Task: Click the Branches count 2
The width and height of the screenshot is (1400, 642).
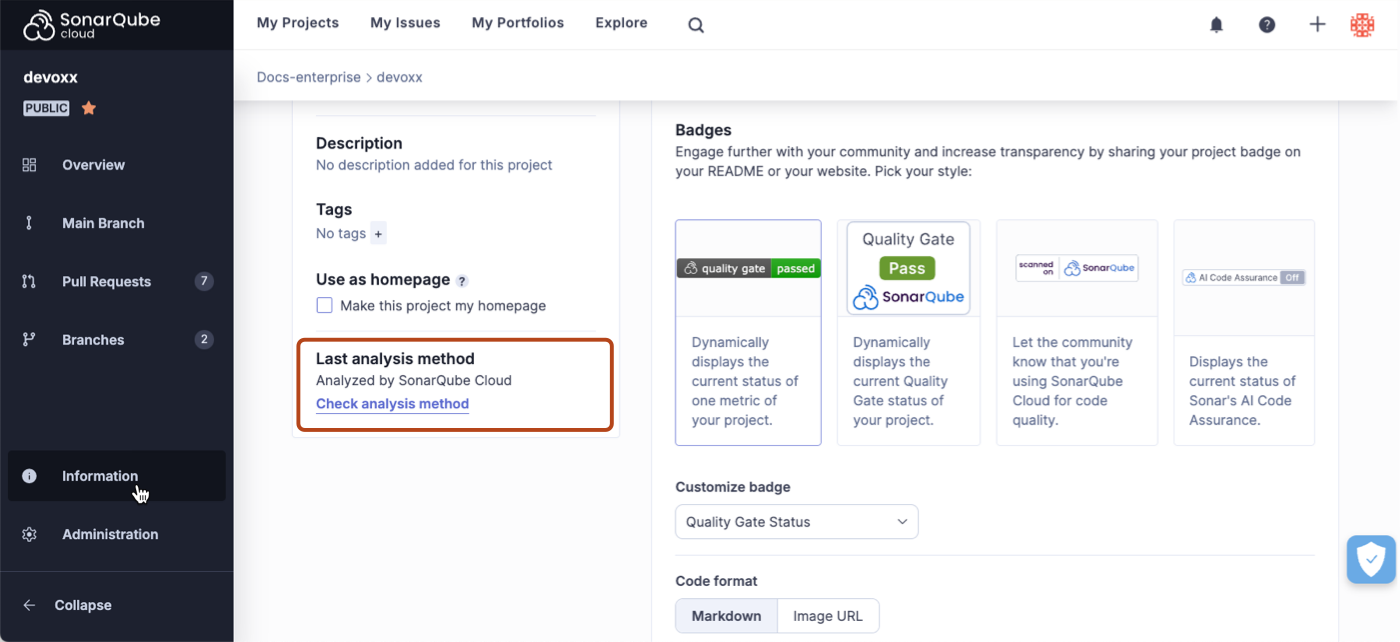Action: 204,340
